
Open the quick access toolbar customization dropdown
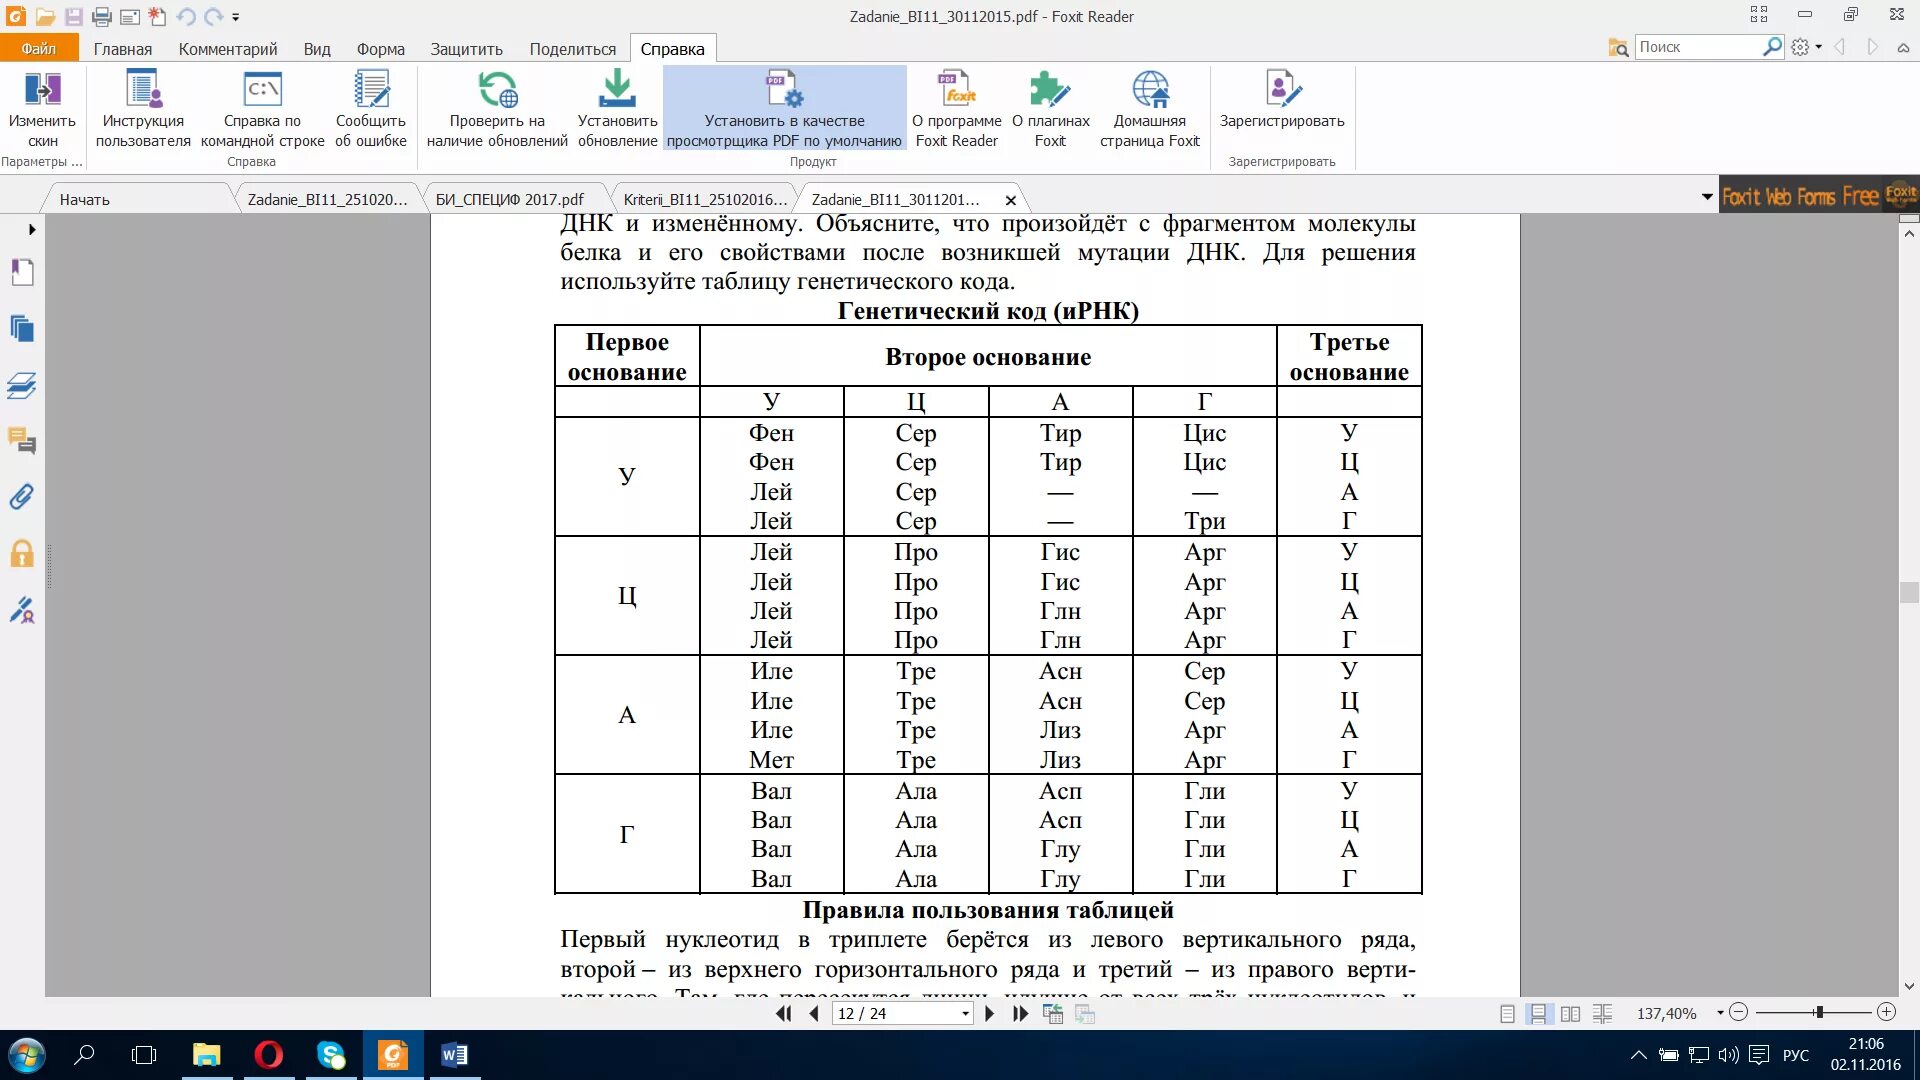coord(236,17)
